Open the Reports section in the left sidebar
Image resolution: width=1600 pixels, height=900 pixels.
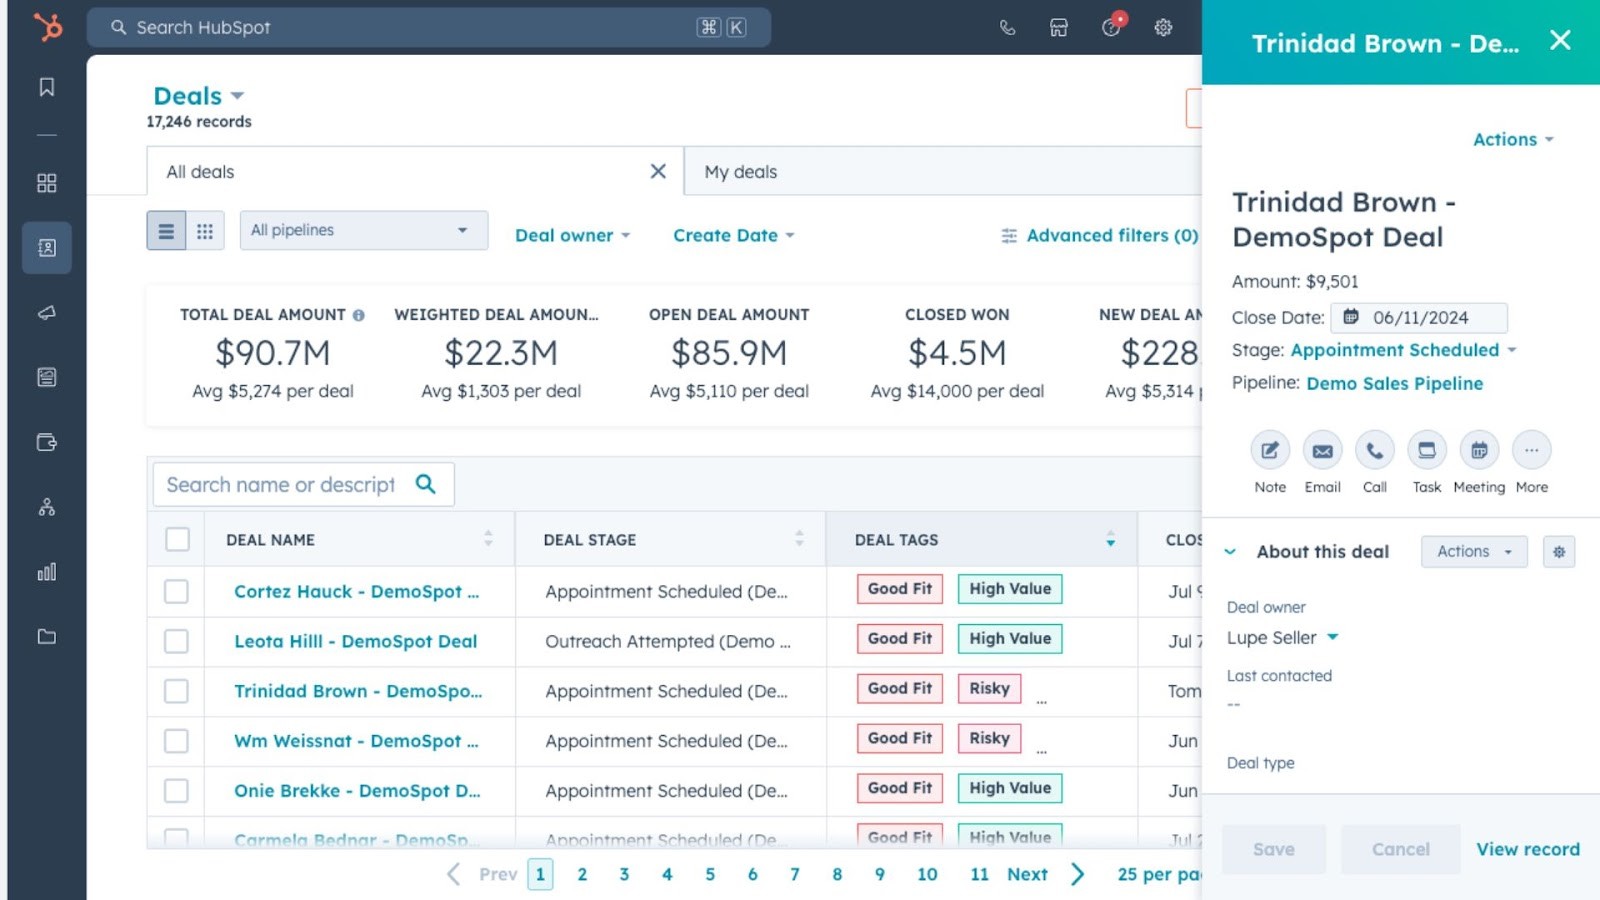45,571
